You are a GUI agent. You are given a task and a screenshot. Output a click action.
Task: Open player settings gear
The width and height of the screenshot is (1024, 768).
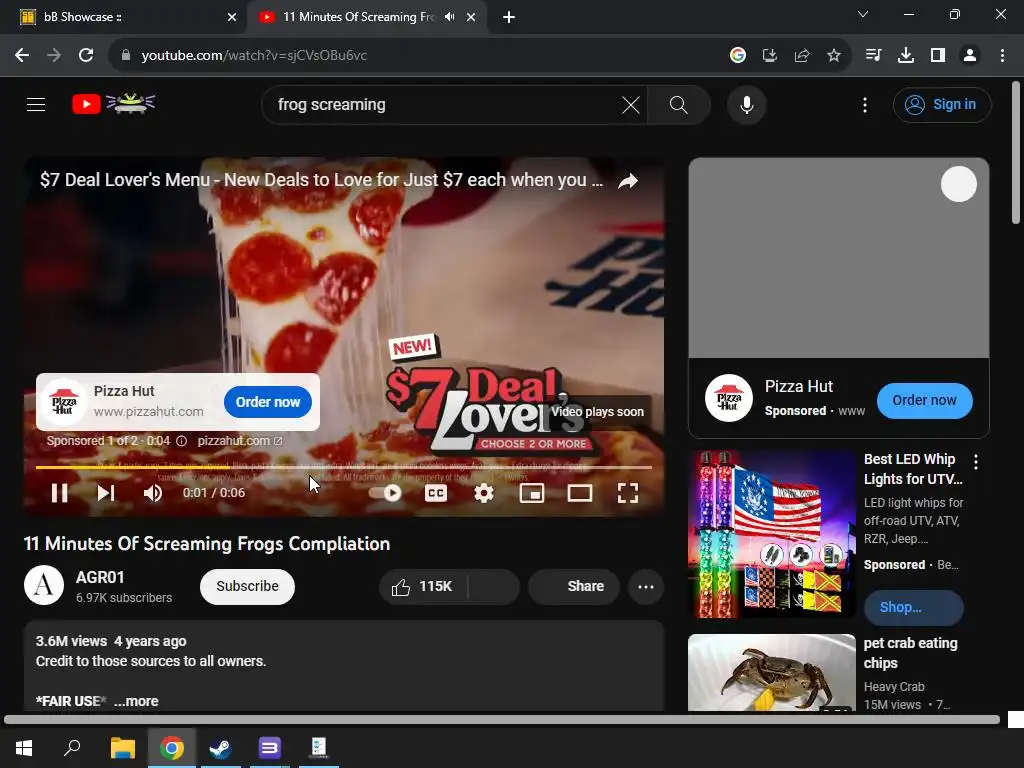click(x=483, y=493)
